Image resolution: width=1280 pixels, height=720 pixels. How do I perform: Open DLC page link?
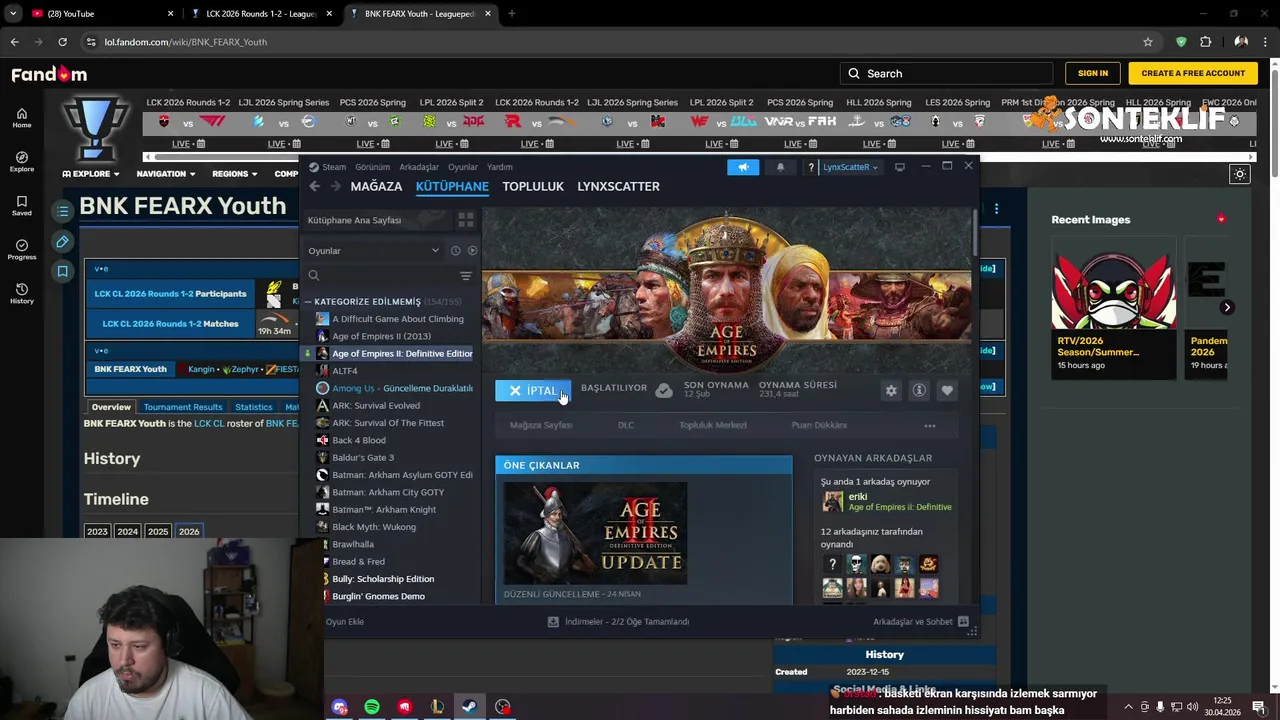click(626, 425)
